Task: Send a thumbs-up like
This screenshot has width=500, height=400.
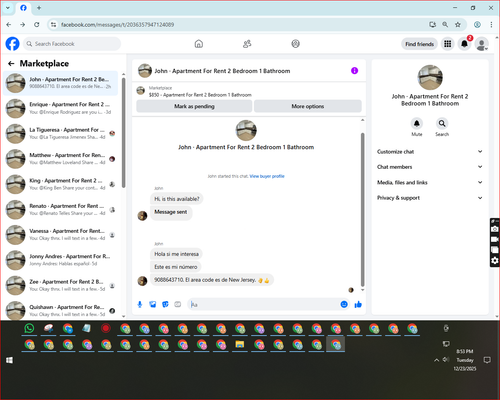Action: click(x=358, y=304)
